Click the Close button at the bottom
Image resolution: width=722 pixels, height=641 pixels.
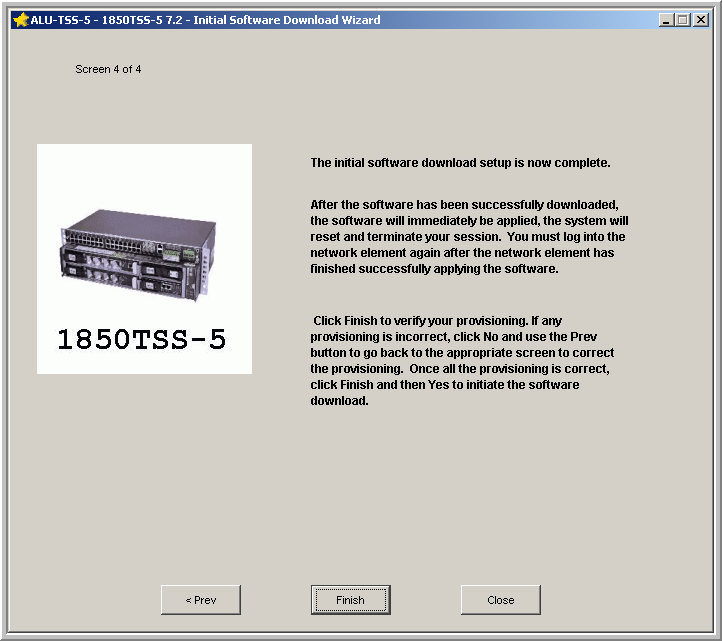coord(500,600)
